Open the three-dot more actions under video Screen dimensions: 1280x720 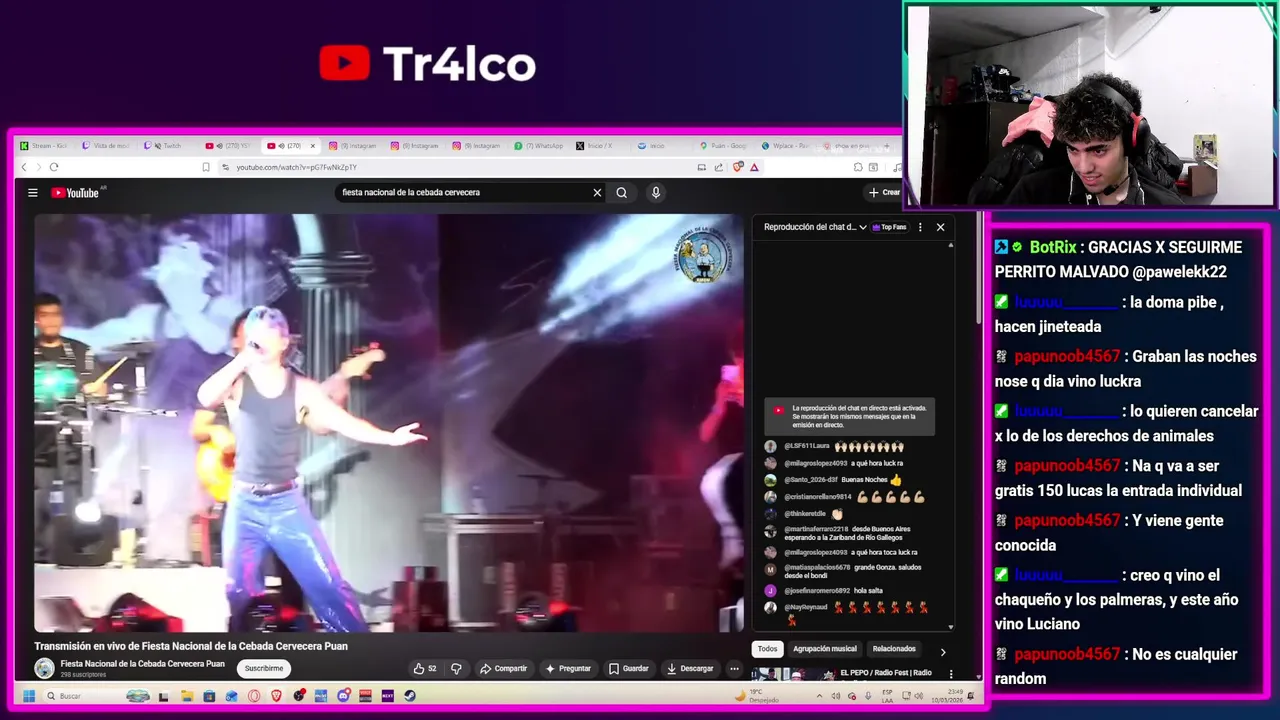734,668
